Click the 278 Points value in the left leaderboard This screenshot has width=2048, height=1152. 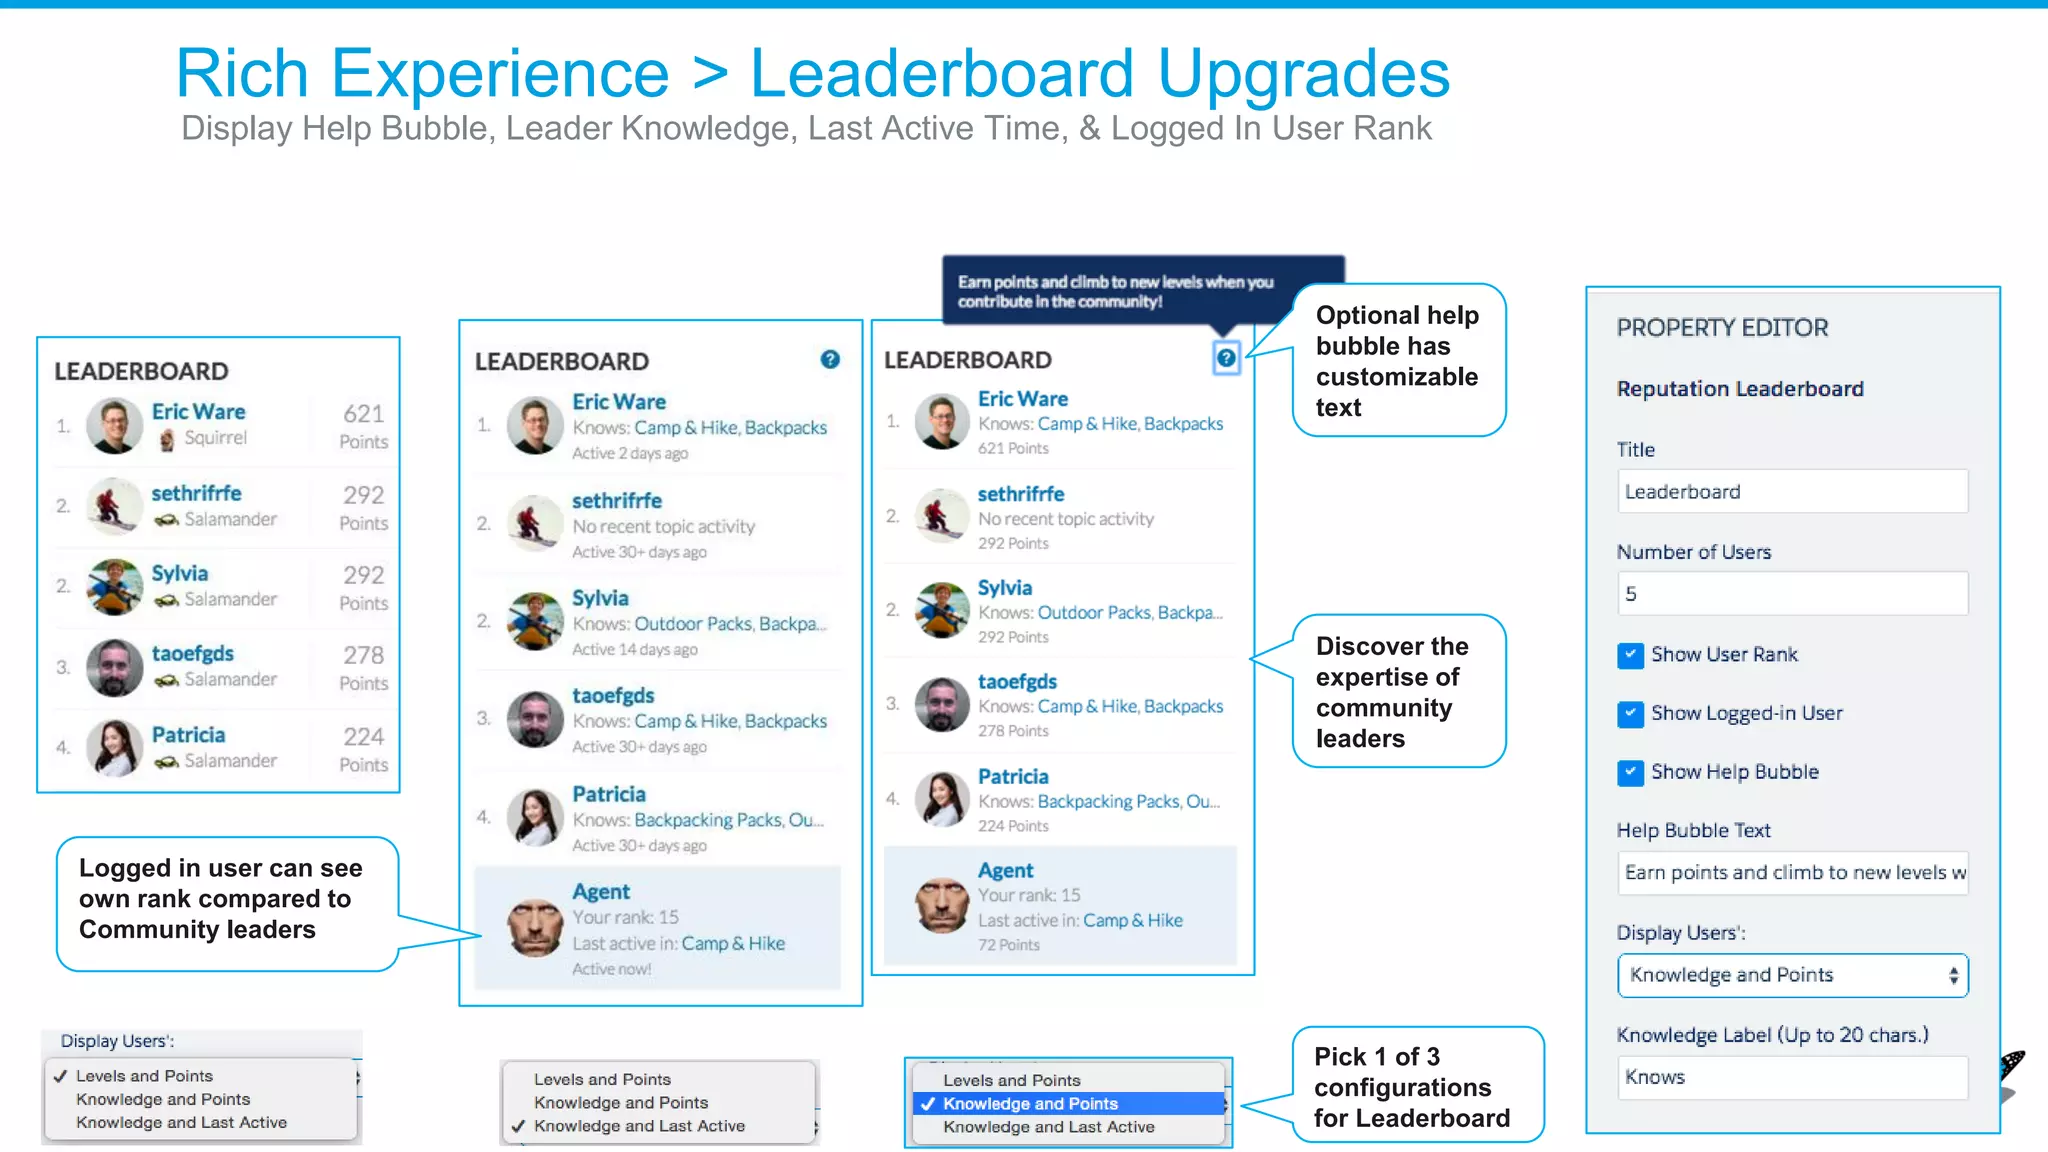(363, 668)
